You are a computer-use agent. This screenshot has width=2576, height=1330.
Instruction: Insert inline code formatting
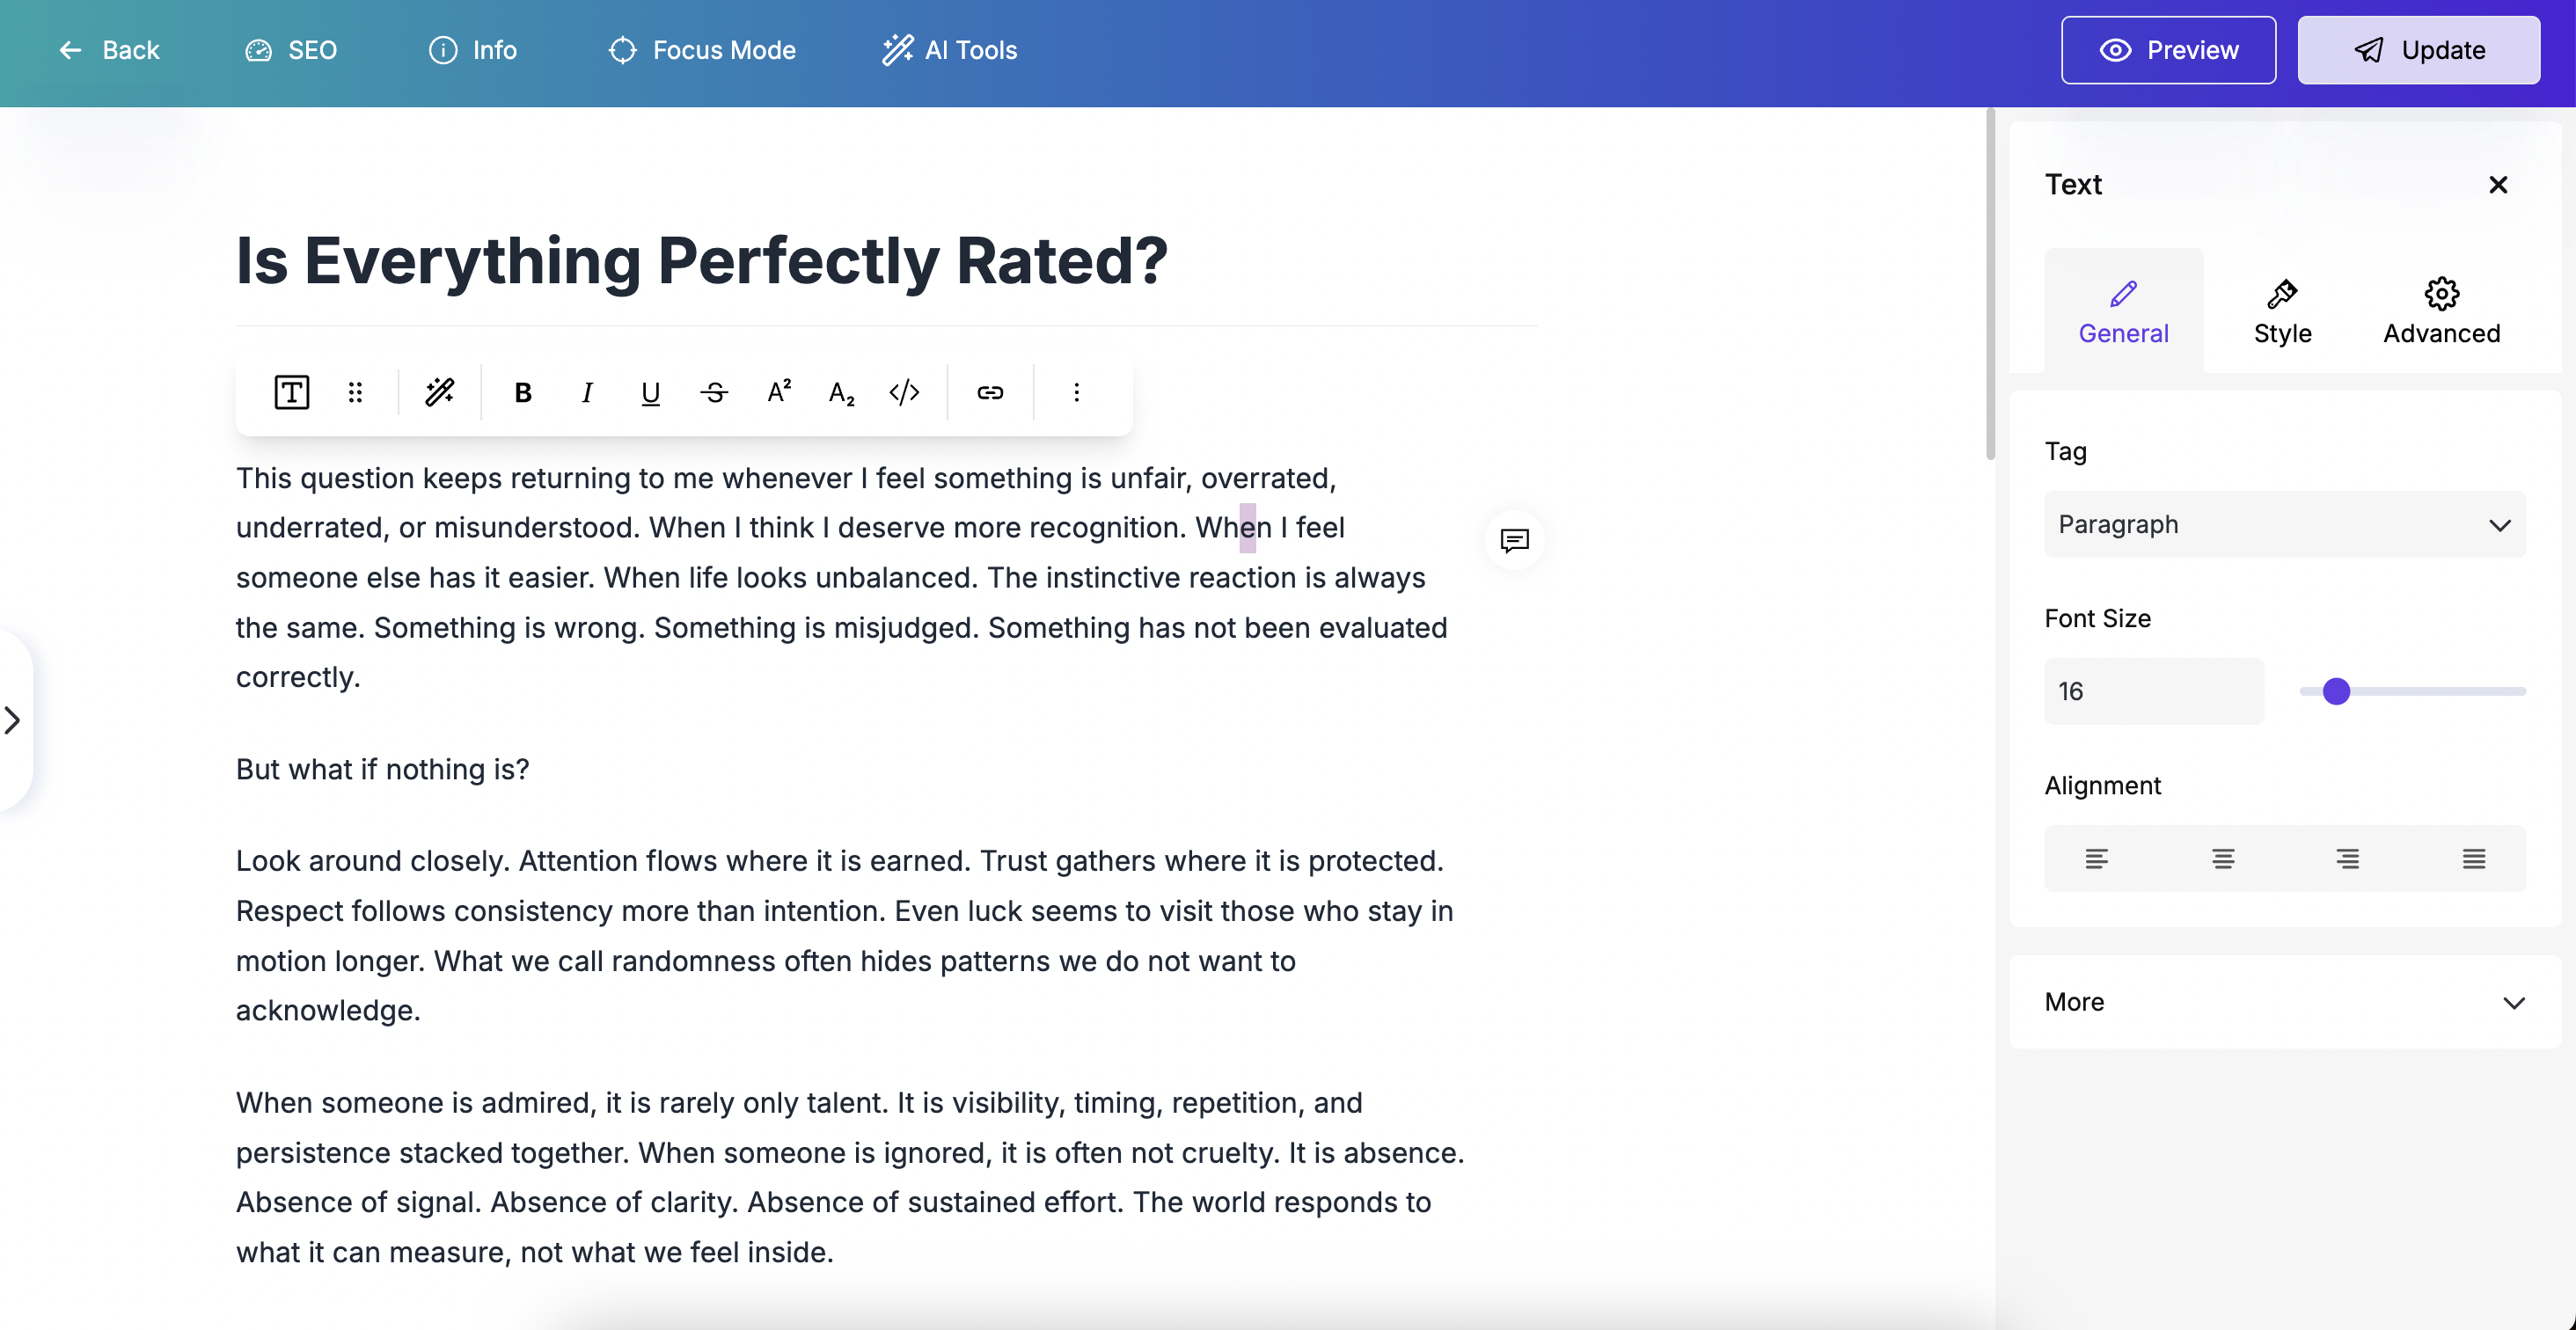tap(904, 393)
